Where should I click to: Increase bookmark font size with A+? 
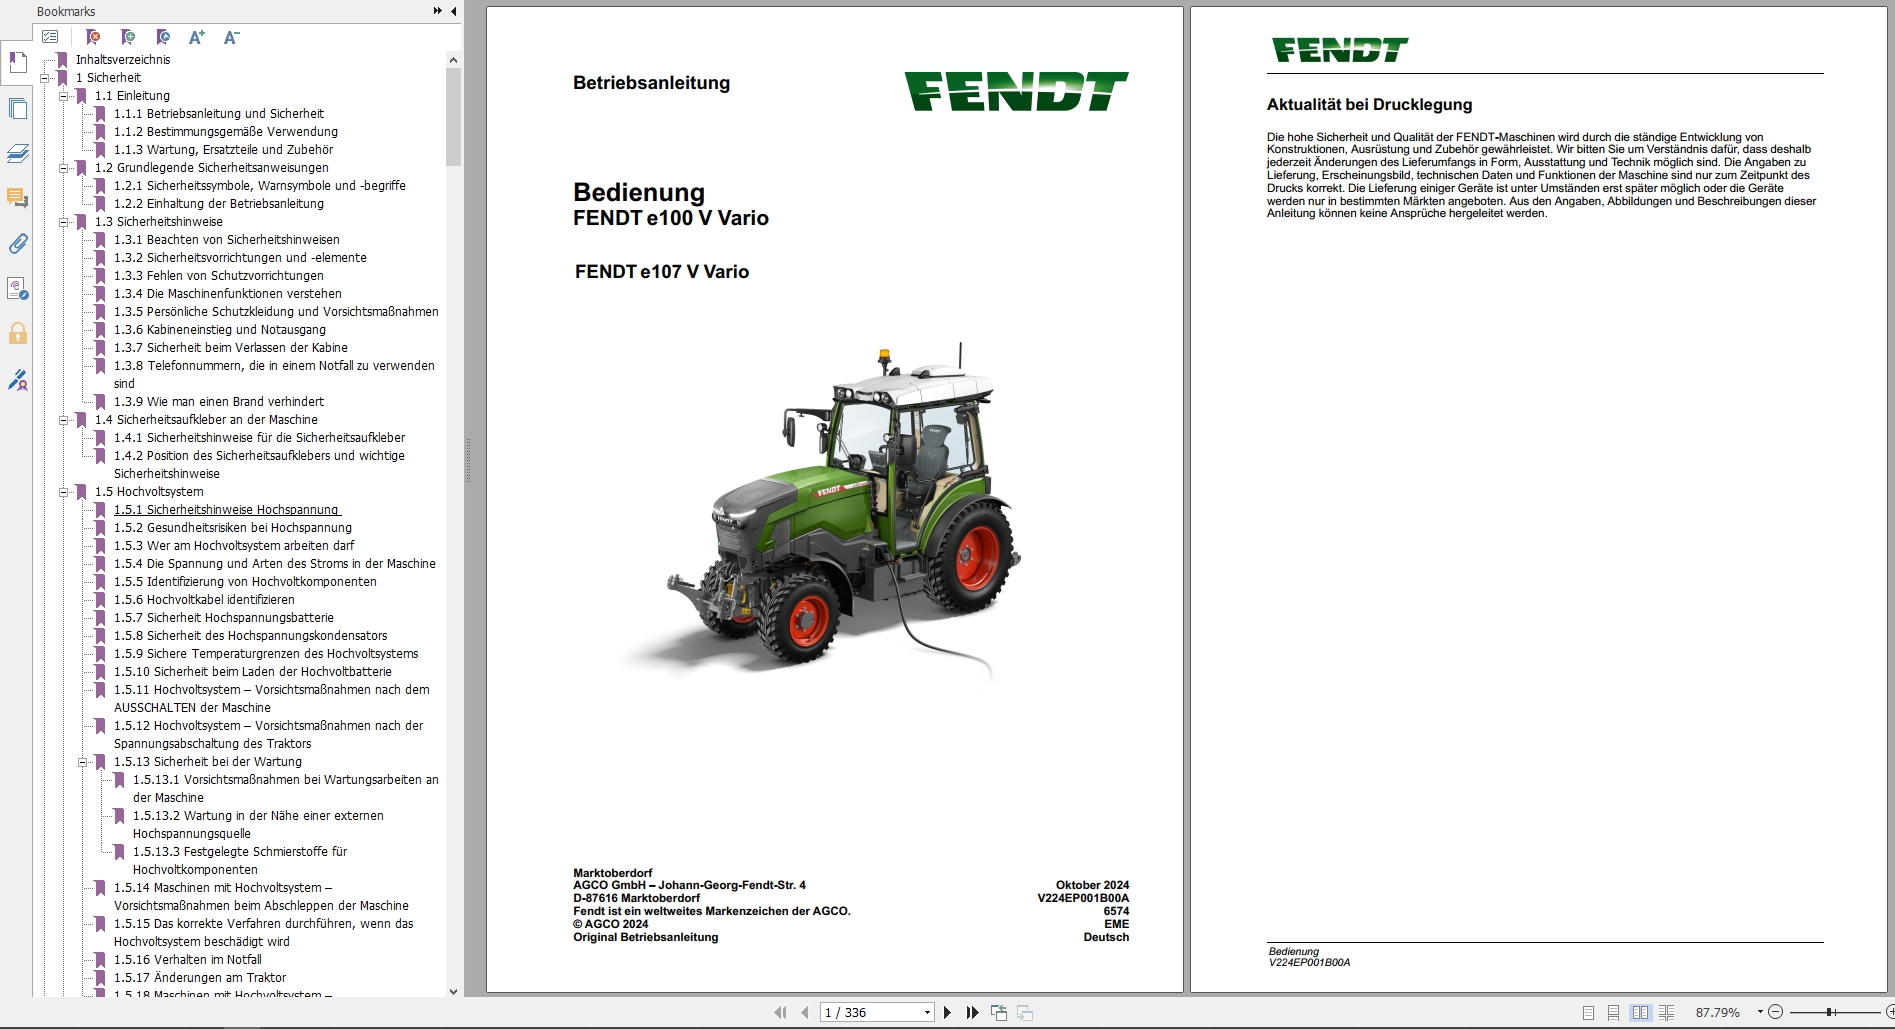point(197,37)
